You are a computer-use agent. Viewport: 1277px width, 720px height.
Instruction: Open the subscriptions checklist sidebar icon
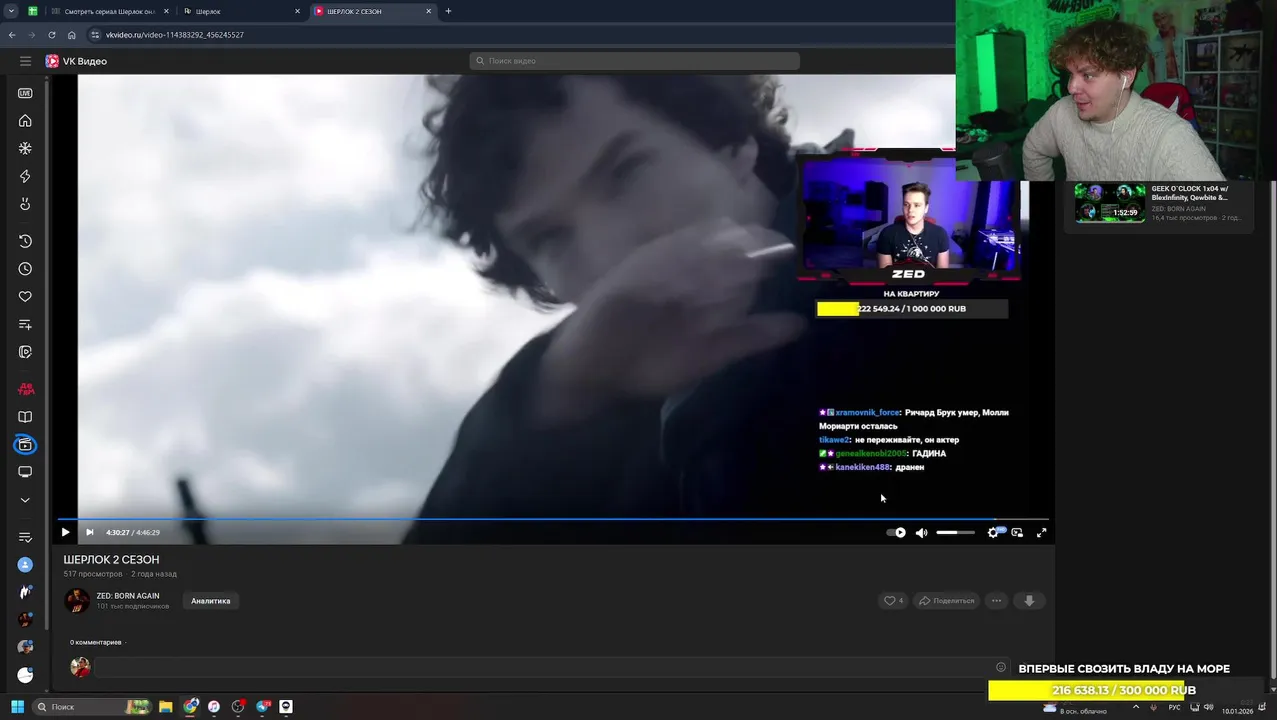[25, 537]
